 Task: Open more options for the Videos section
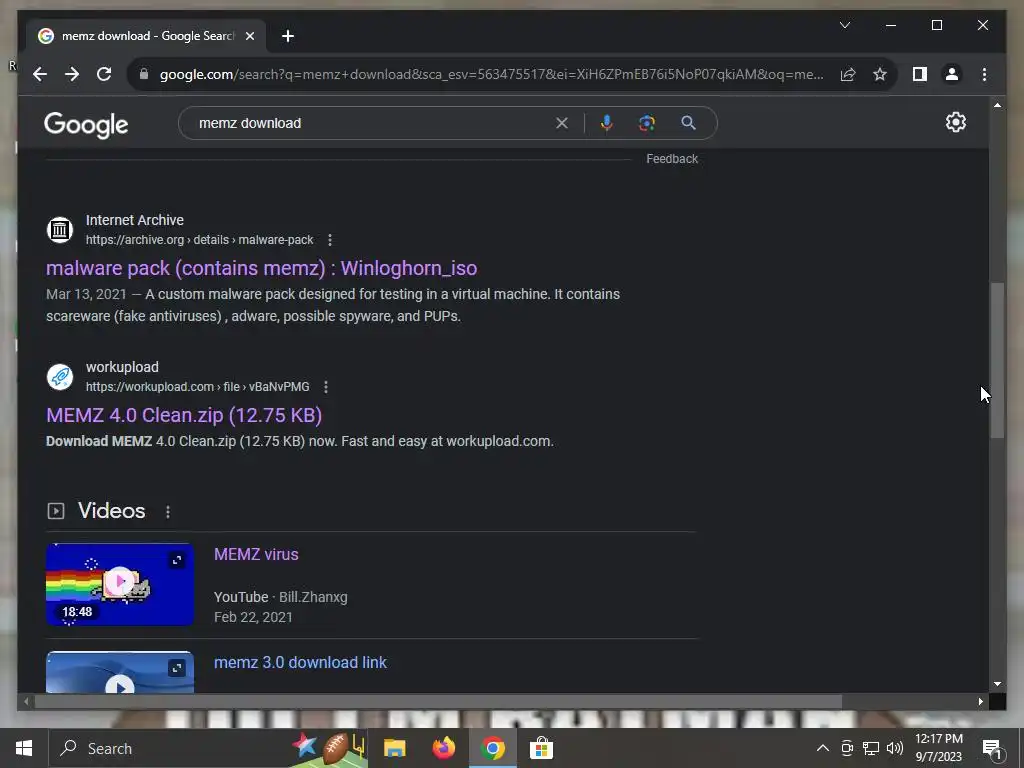(168, 511)
